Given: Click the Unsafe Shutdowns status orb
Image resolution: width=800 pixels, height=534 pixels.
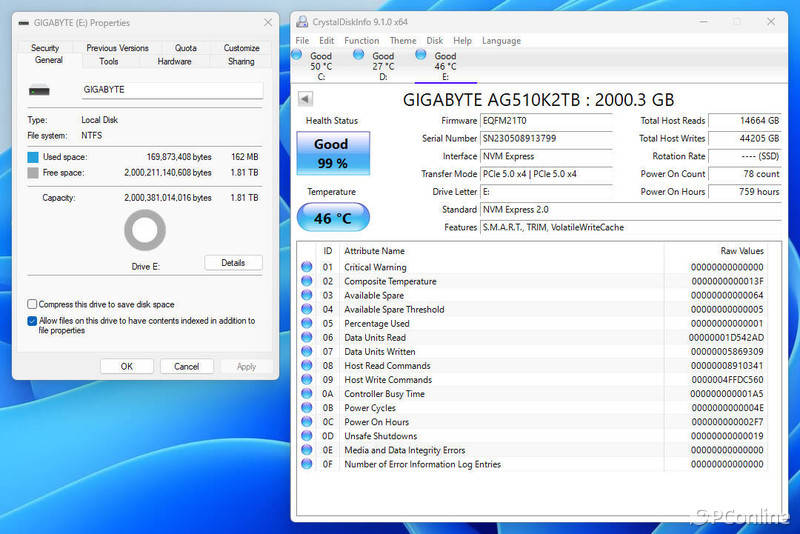Looking at the screenshot, I should [x=307, y=436].
